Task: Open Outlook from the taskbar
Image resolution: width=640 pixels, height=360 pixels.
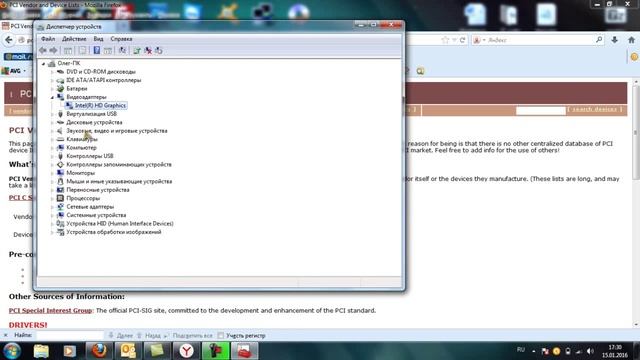Action: coord(128,351)
